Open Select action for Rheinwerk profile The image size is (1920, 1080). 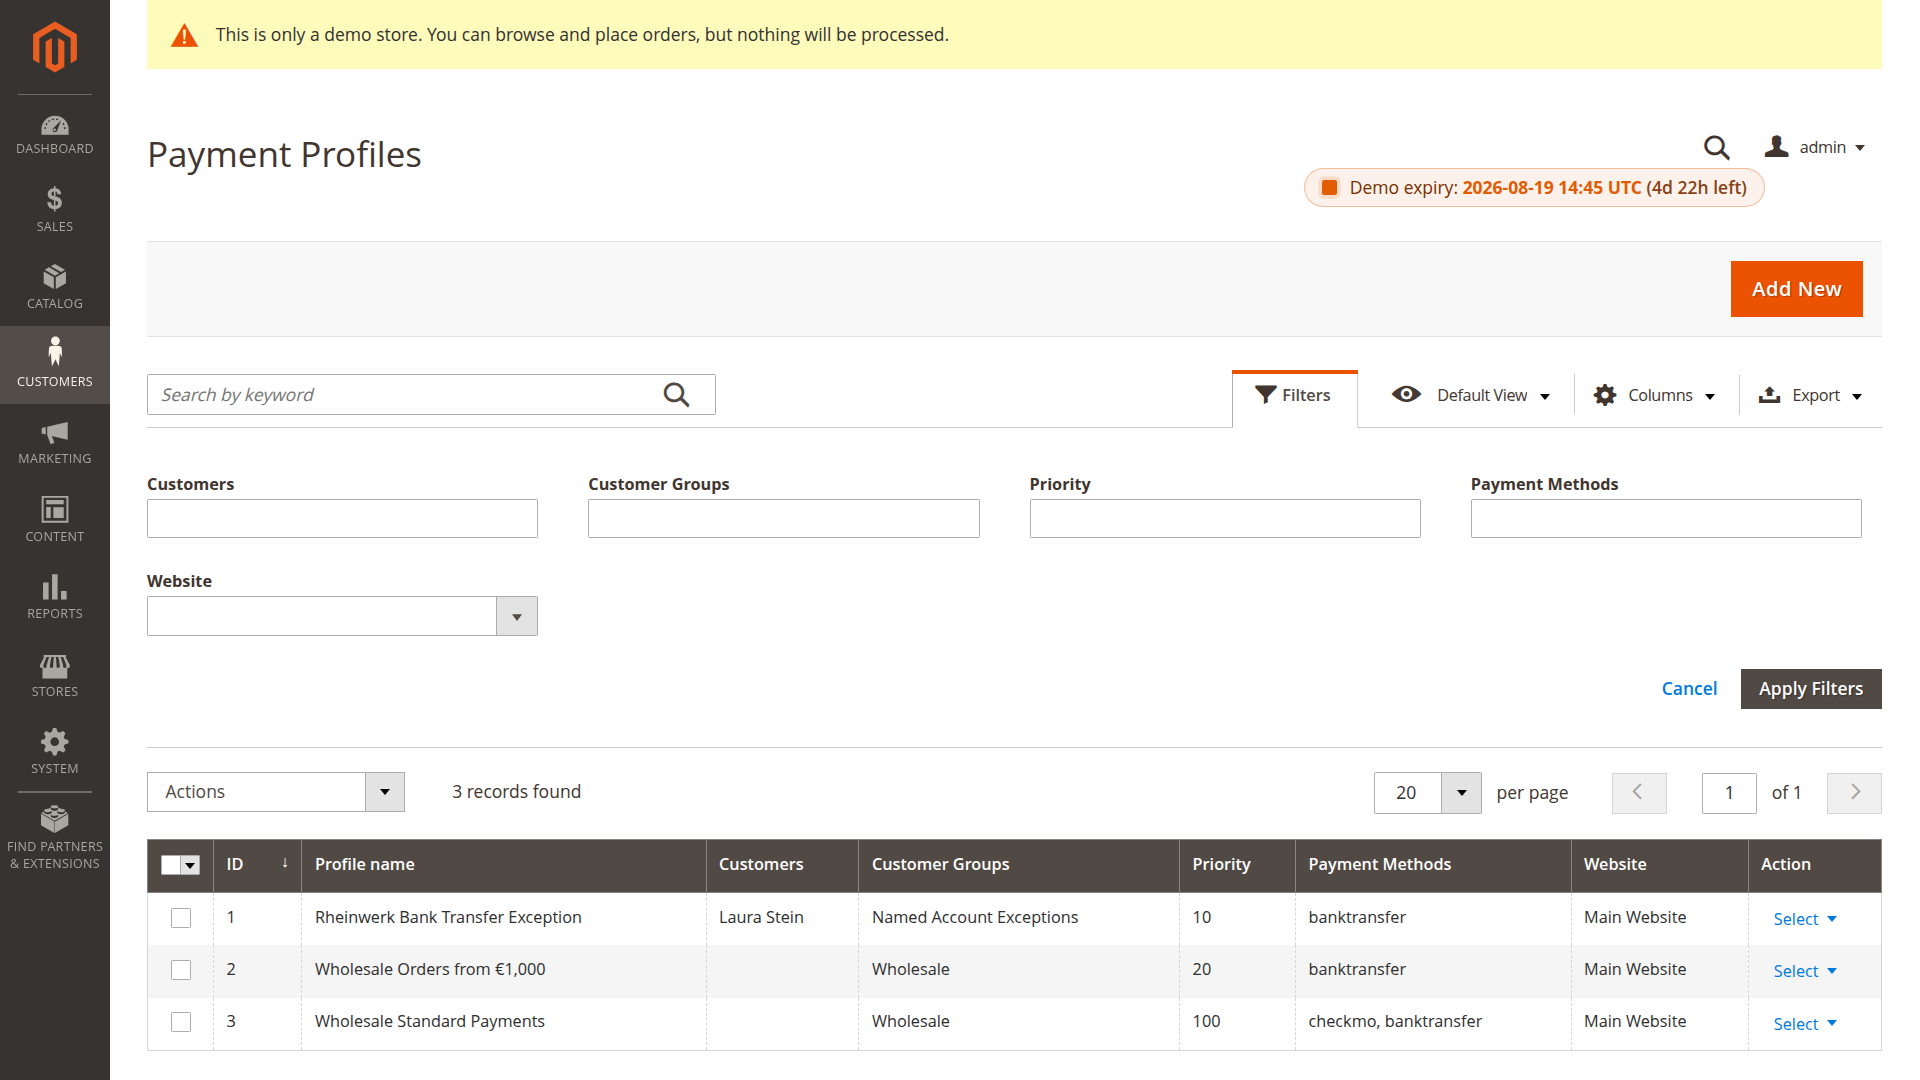pyautogui.click(x=1805, y=919)
